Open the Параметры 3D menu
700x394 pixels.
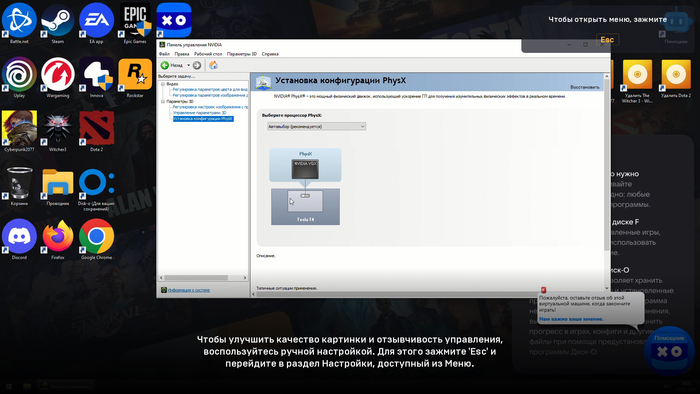[242, 54]
